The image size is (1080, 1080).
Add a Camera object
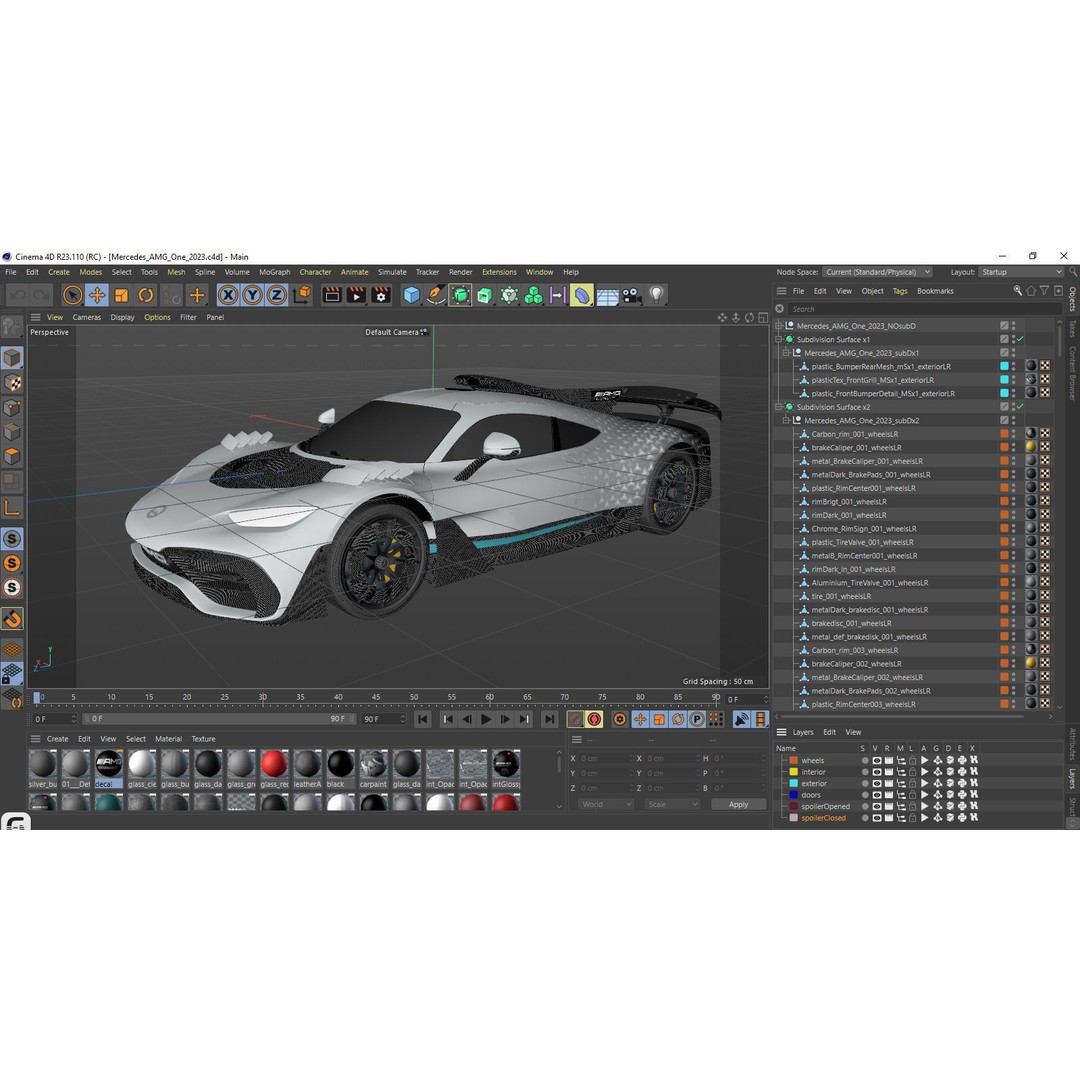631,295
